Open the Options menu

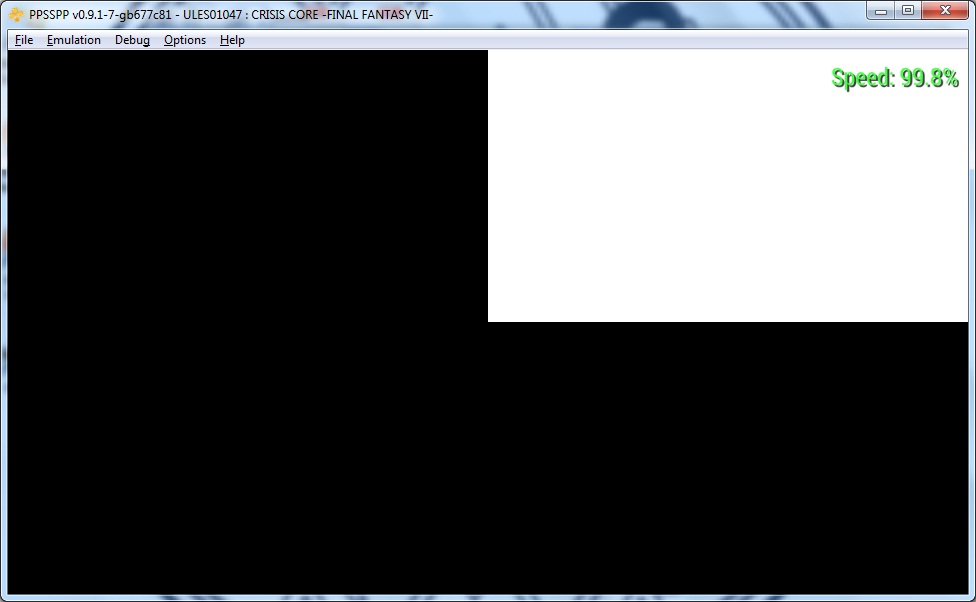tap(185, 40)
